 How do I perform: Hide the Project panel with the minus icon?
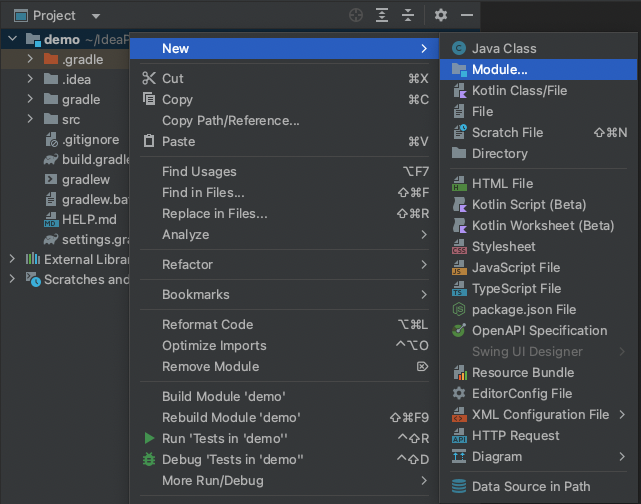pyautogui.click(x=466, y=16)
